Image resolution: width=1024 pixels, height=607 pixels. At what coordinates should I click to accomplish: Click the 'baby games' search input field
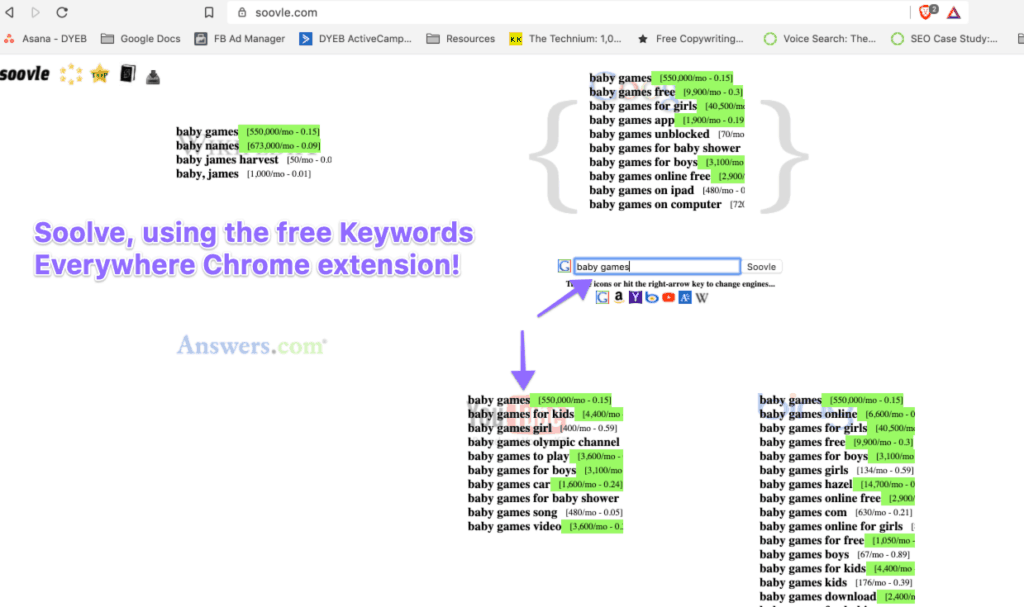pos(657,267)
